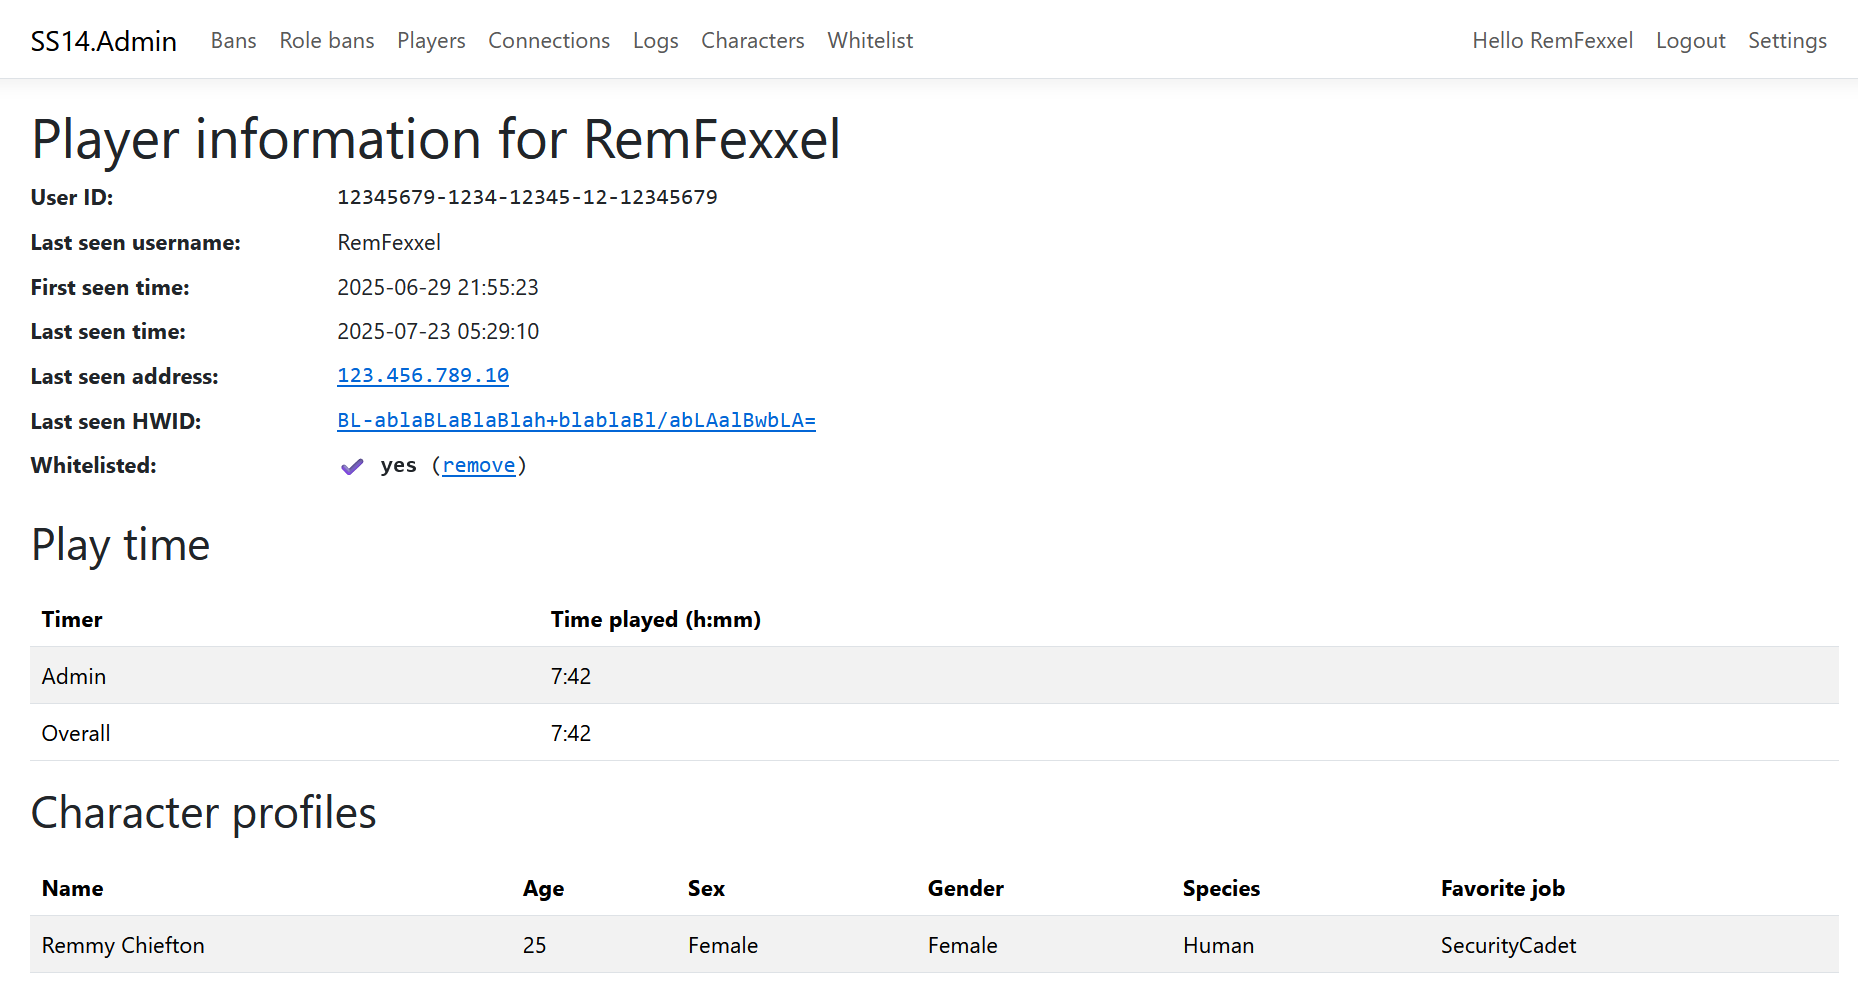
Task: Log out using the Logout link
Action: (x=1690, y=41)
